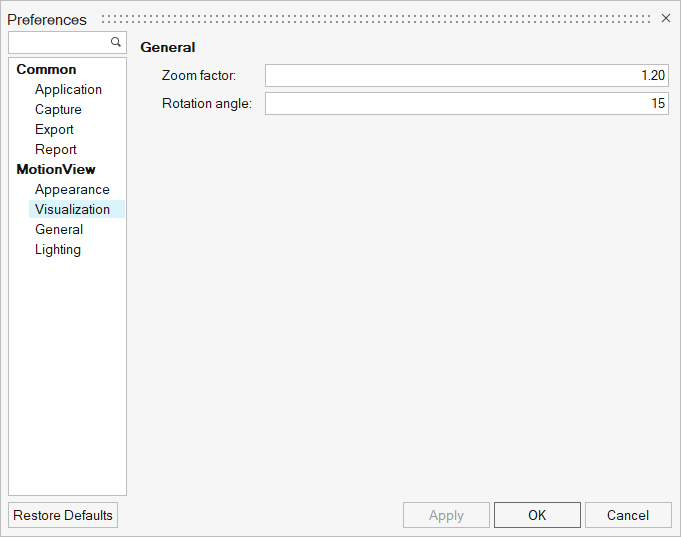The height and width of the screenshot is (537, 681).
Task: Open Application preferences
Action: point(69,90)
